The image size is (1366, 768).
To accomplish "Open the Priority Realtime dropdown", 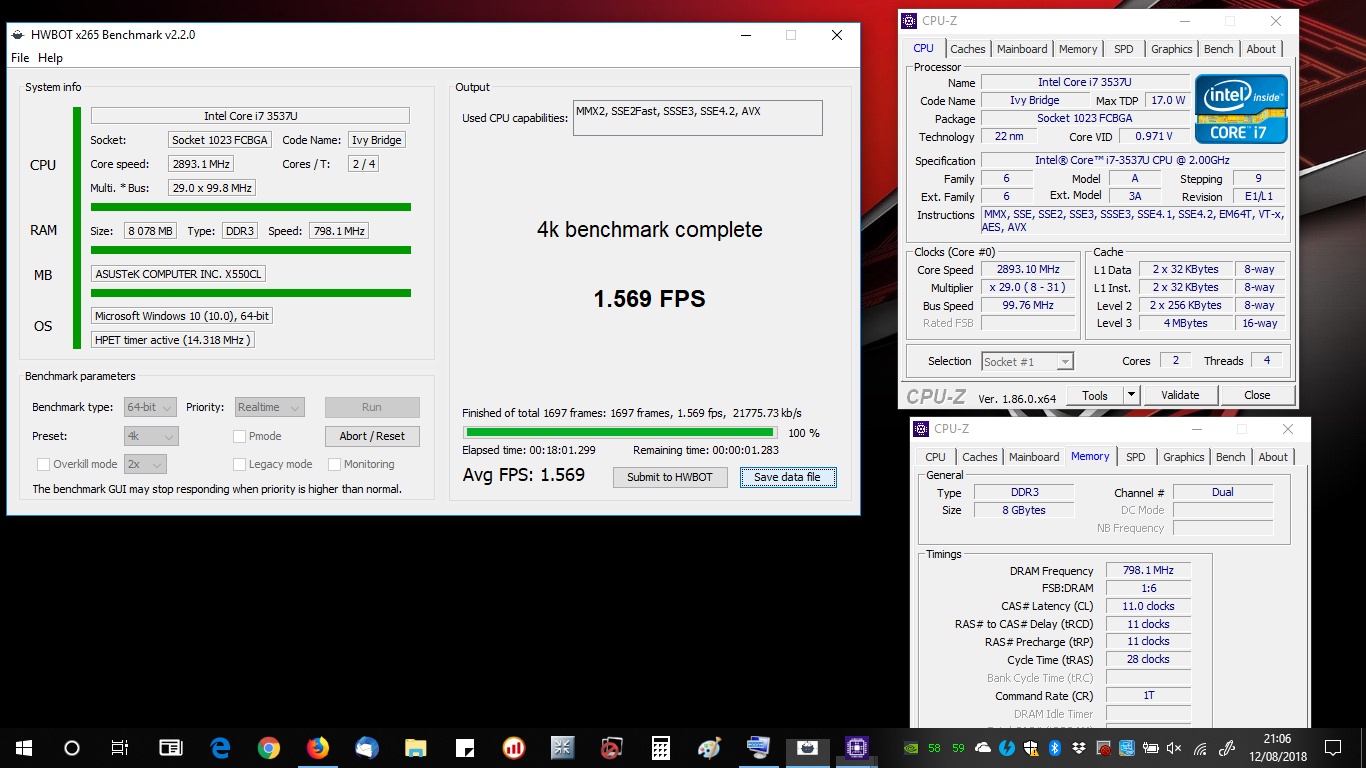I will [x=269, y=407].
